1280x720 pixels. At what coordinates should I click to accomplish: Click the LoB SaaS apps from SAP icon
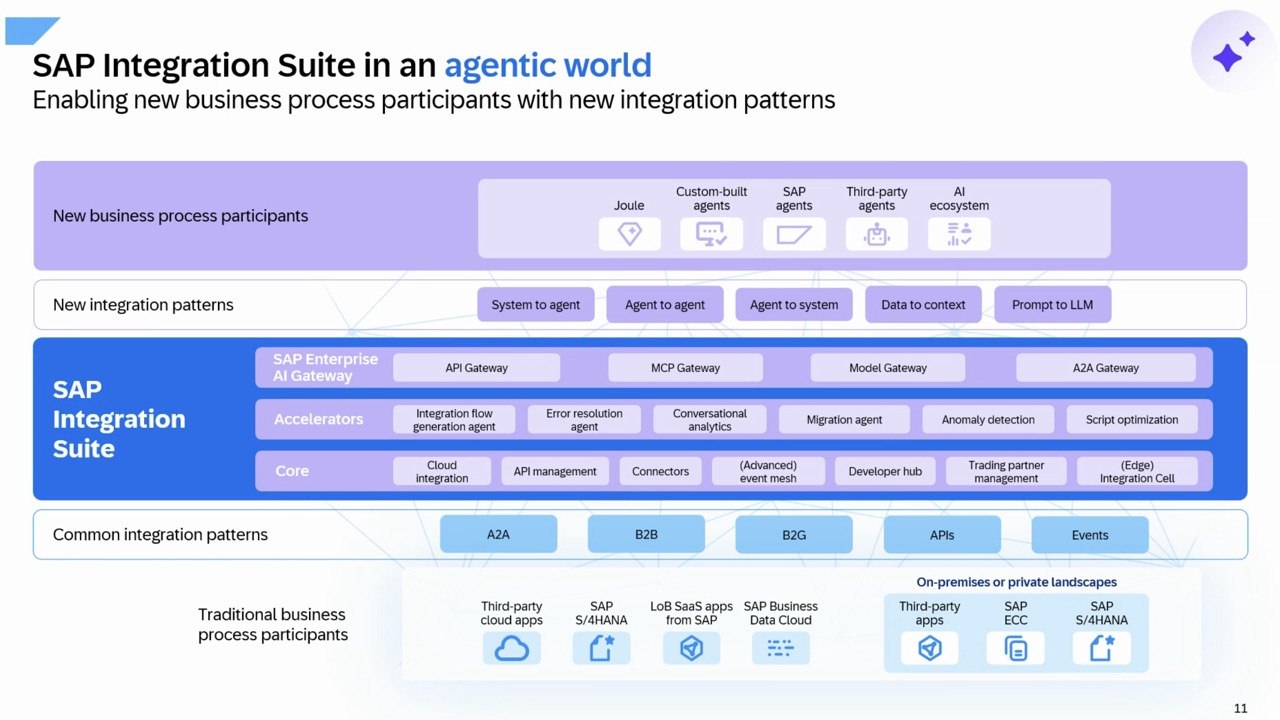coord(691,648)
